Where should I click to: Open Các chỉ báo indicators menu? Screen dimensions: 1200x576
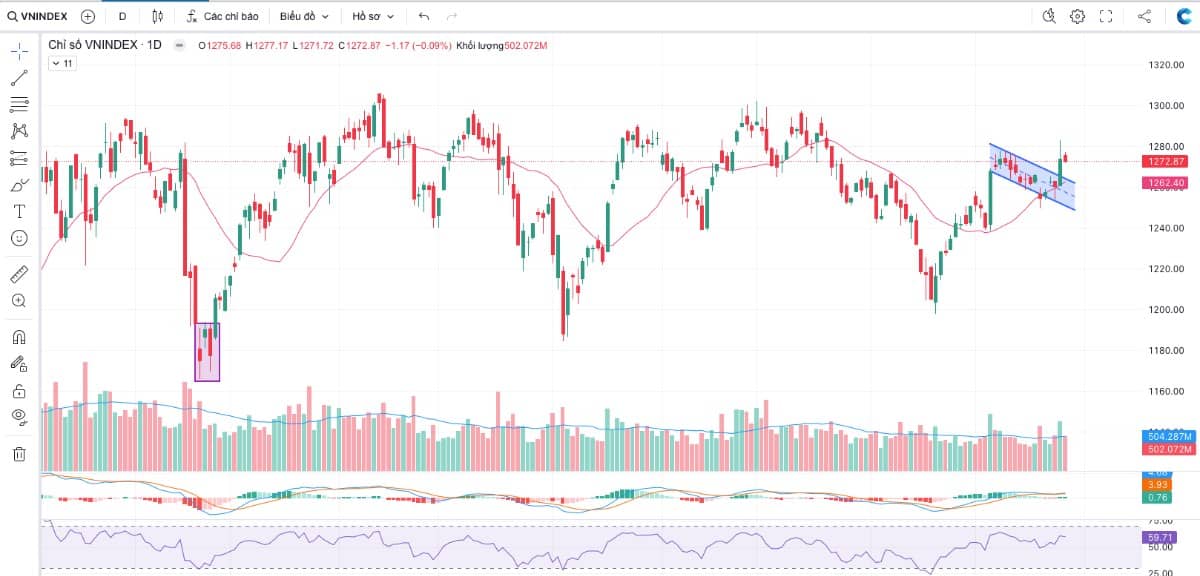click(x=222, y=17)
